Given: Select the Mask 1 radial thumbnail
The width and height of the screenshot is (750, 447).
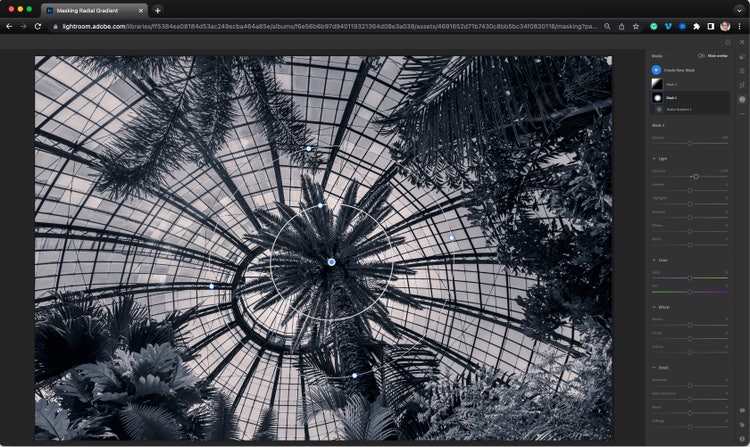Looking at the screenshot, I should tap(657, 98).
